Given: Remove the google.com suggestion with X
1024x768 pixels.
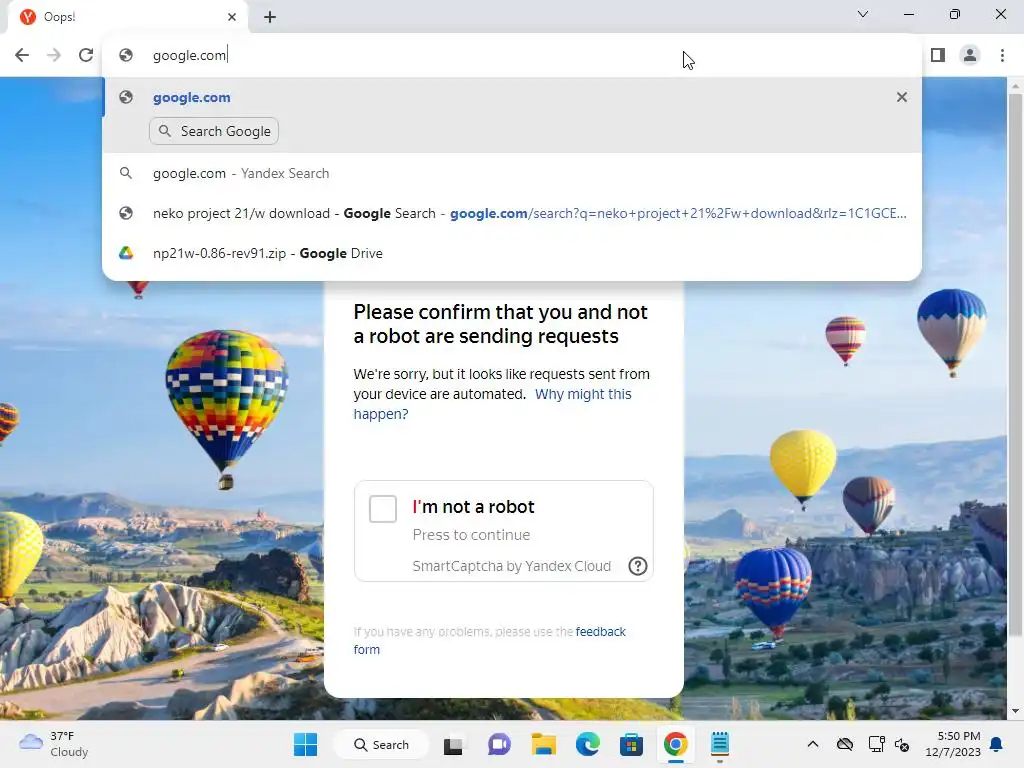Looking at the screenshot, I should [902, 97].
